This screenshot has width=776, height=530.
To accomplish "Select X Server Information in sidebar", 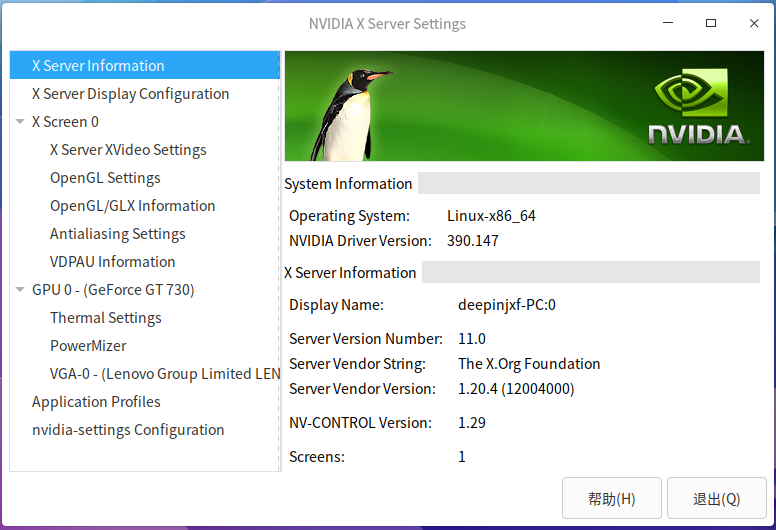I will point(98,66).
